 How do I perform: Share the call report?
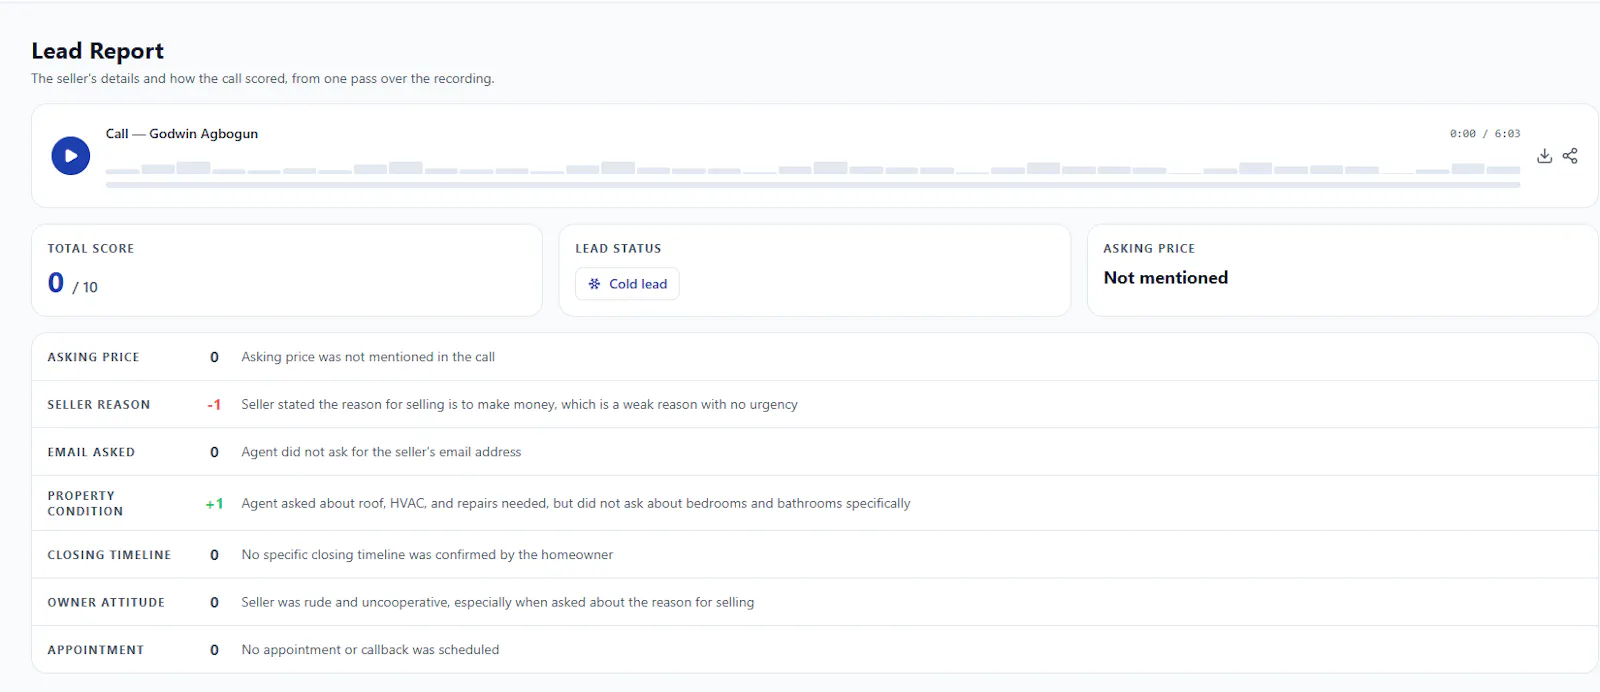1570,156
